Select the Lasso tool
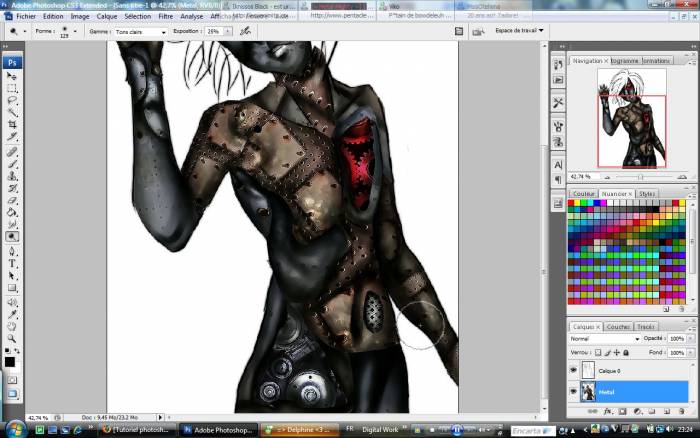 (x=12, y=100)
